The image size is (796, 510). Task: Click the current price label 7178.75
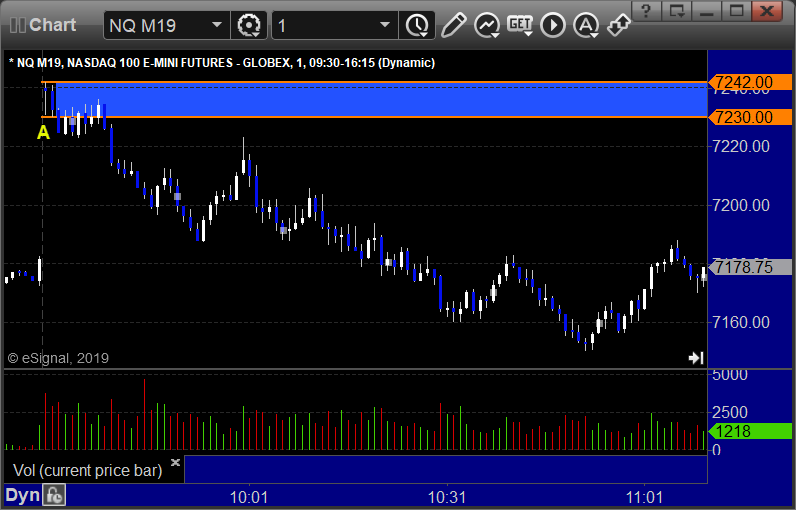point(750,267)
